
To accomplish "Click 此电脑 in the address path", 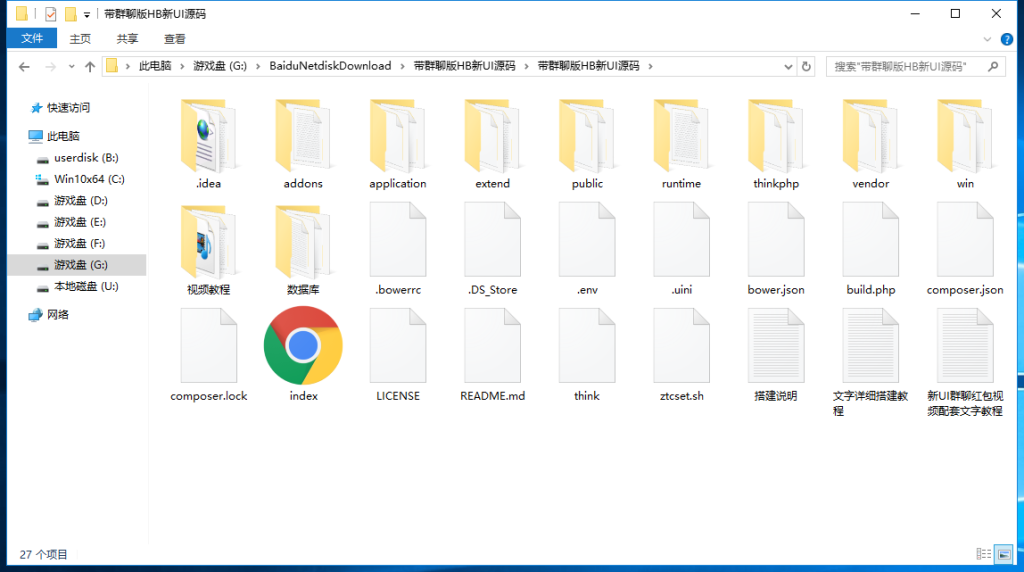I will 155,66.
